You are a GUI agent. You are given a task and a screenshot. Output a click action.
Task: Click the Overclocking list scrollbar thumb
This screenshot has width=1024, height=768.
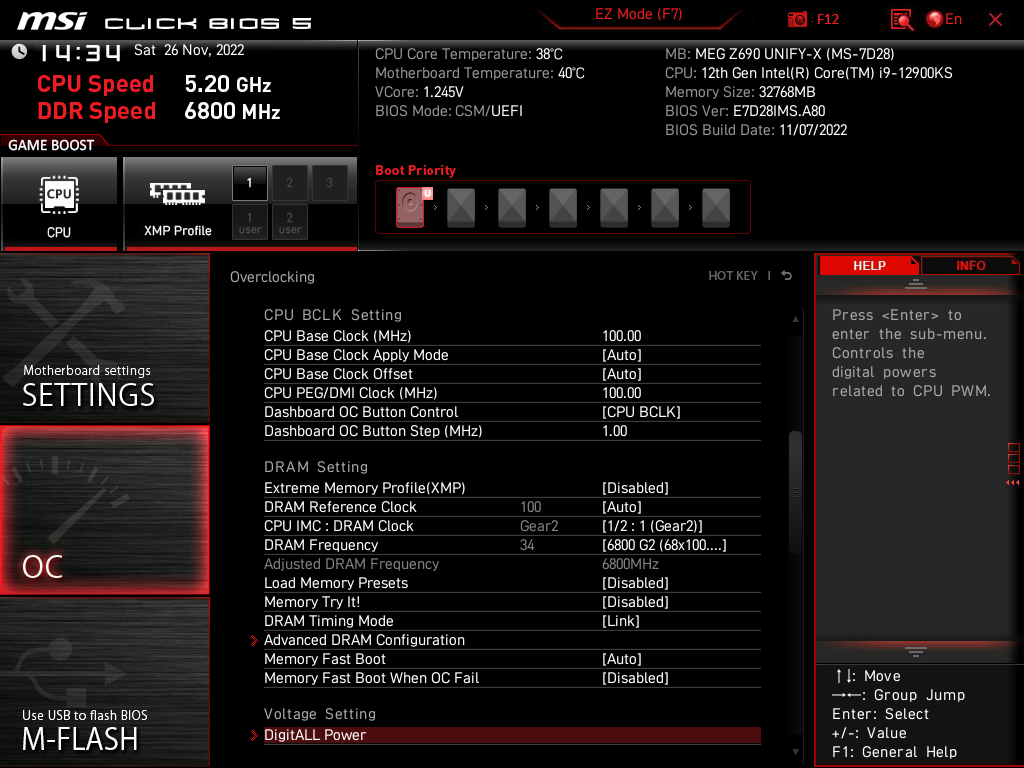(795, 493)
